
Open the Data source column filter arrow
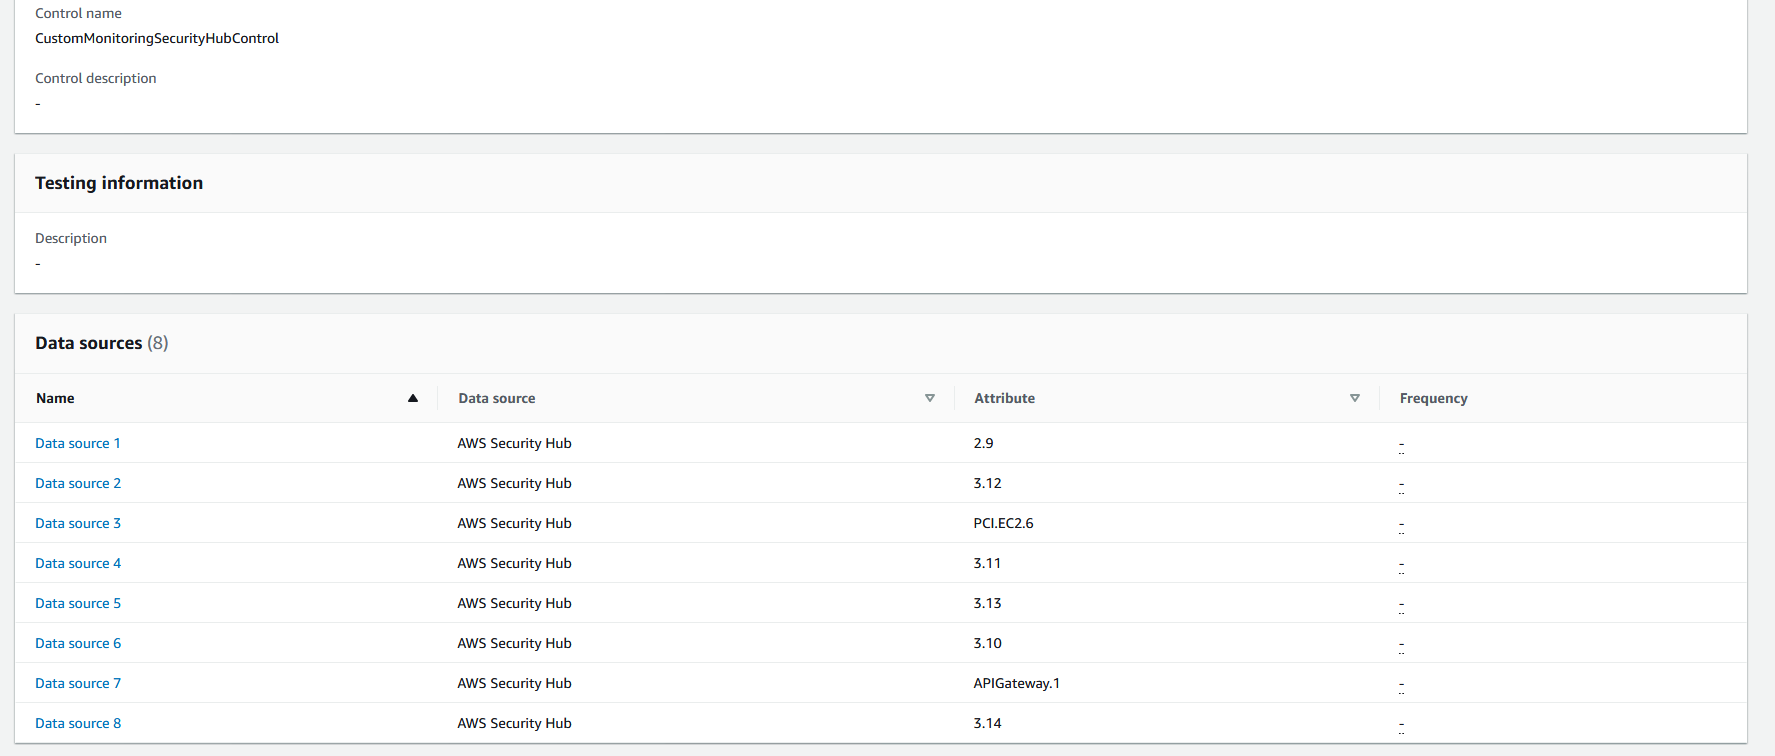(x=930, y=398)
